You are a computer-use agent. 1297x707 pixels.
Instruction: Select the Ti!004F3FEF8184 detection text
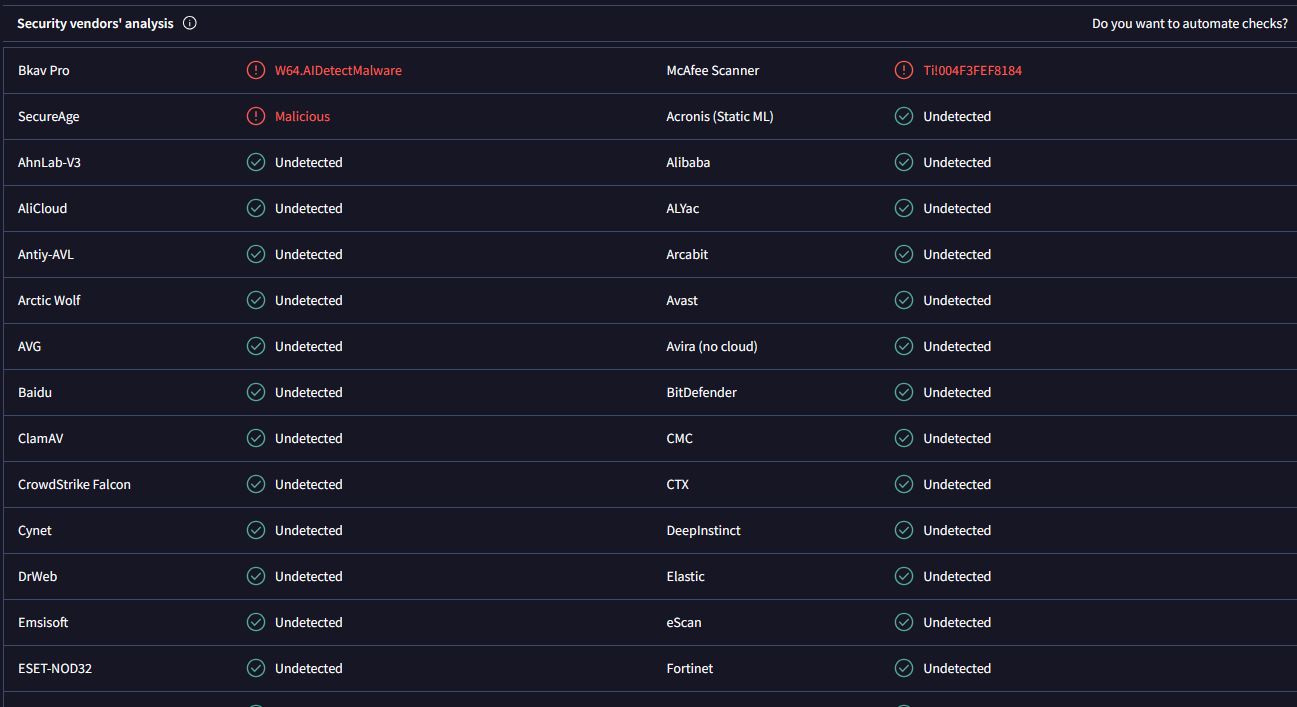(x=973, y=70)
